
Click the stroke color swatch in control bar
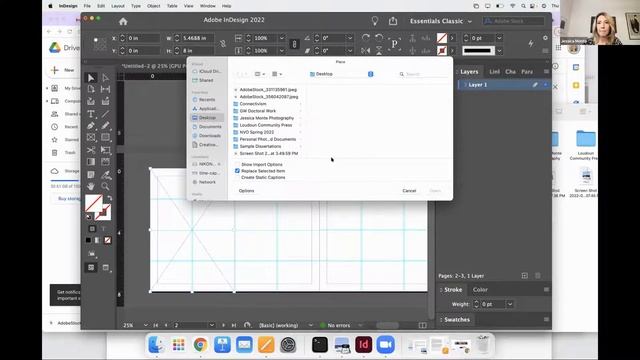click(x=442, y=51)
